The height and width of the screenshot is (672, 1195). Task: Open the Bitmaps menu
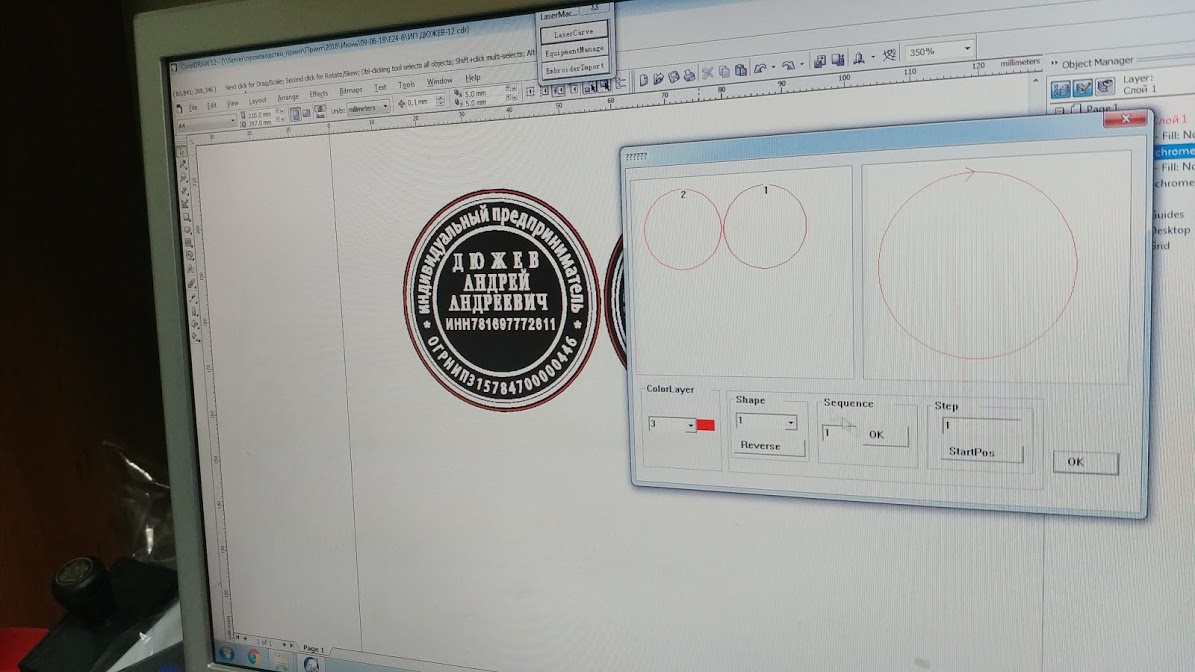click(x=350, y=91)
